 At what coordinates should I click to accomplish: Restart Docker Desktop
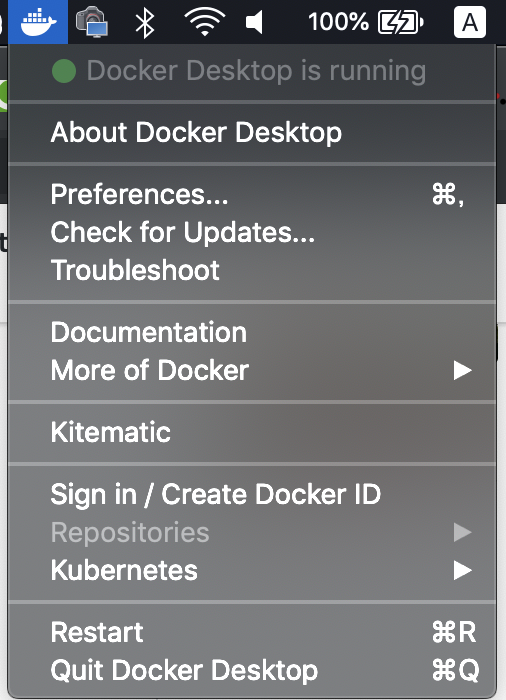tap(252, 632)
